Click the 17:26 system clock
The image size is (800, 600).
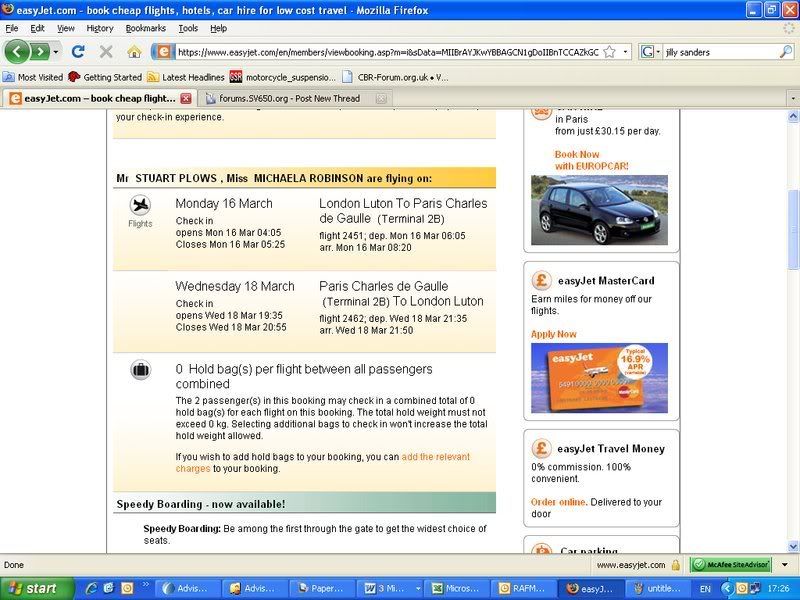coord(778,589)
